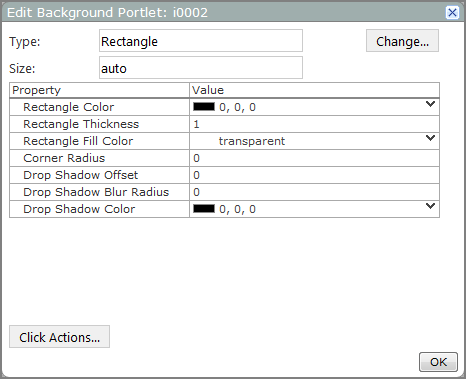Expand the Drop Shadow Color dropdown arrow
The image size is (466, 379).
430,206
